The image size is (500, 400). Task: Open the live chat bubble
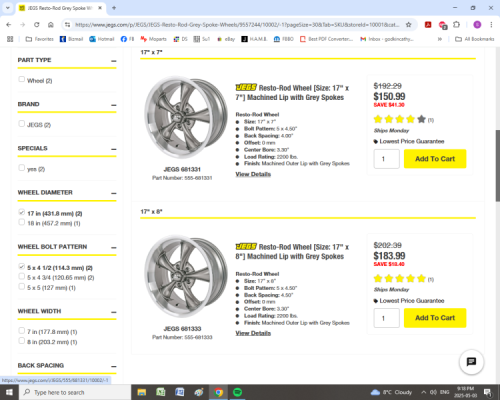coord(471,362)
